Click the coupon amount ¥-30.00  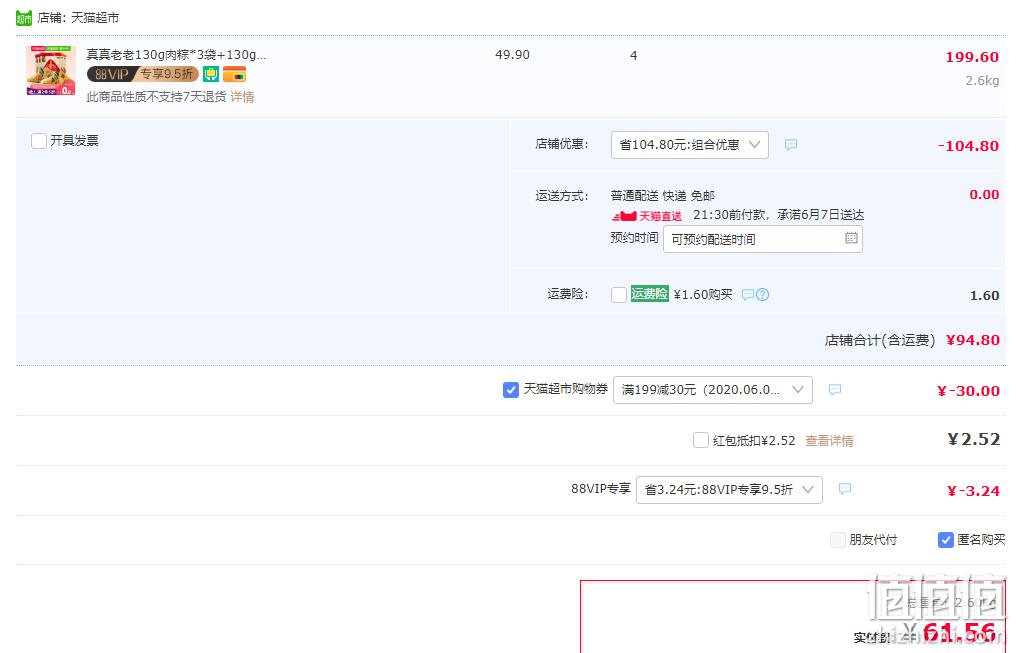968,391
